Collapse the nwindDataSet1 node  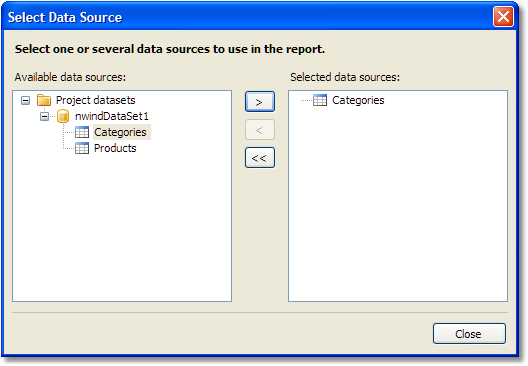44,117
